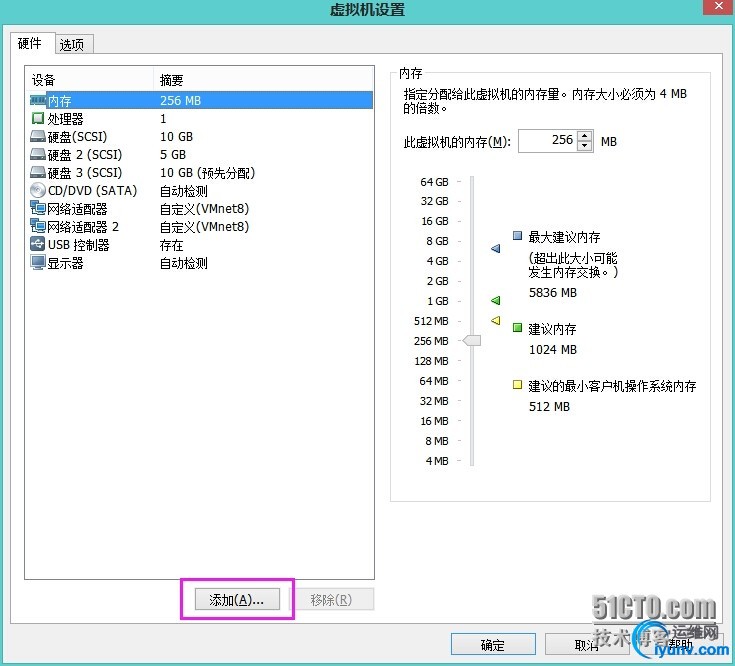Select the CD/DVD (SATA) row label
This screenshot has height=666, width=735.
pos(92,190)
